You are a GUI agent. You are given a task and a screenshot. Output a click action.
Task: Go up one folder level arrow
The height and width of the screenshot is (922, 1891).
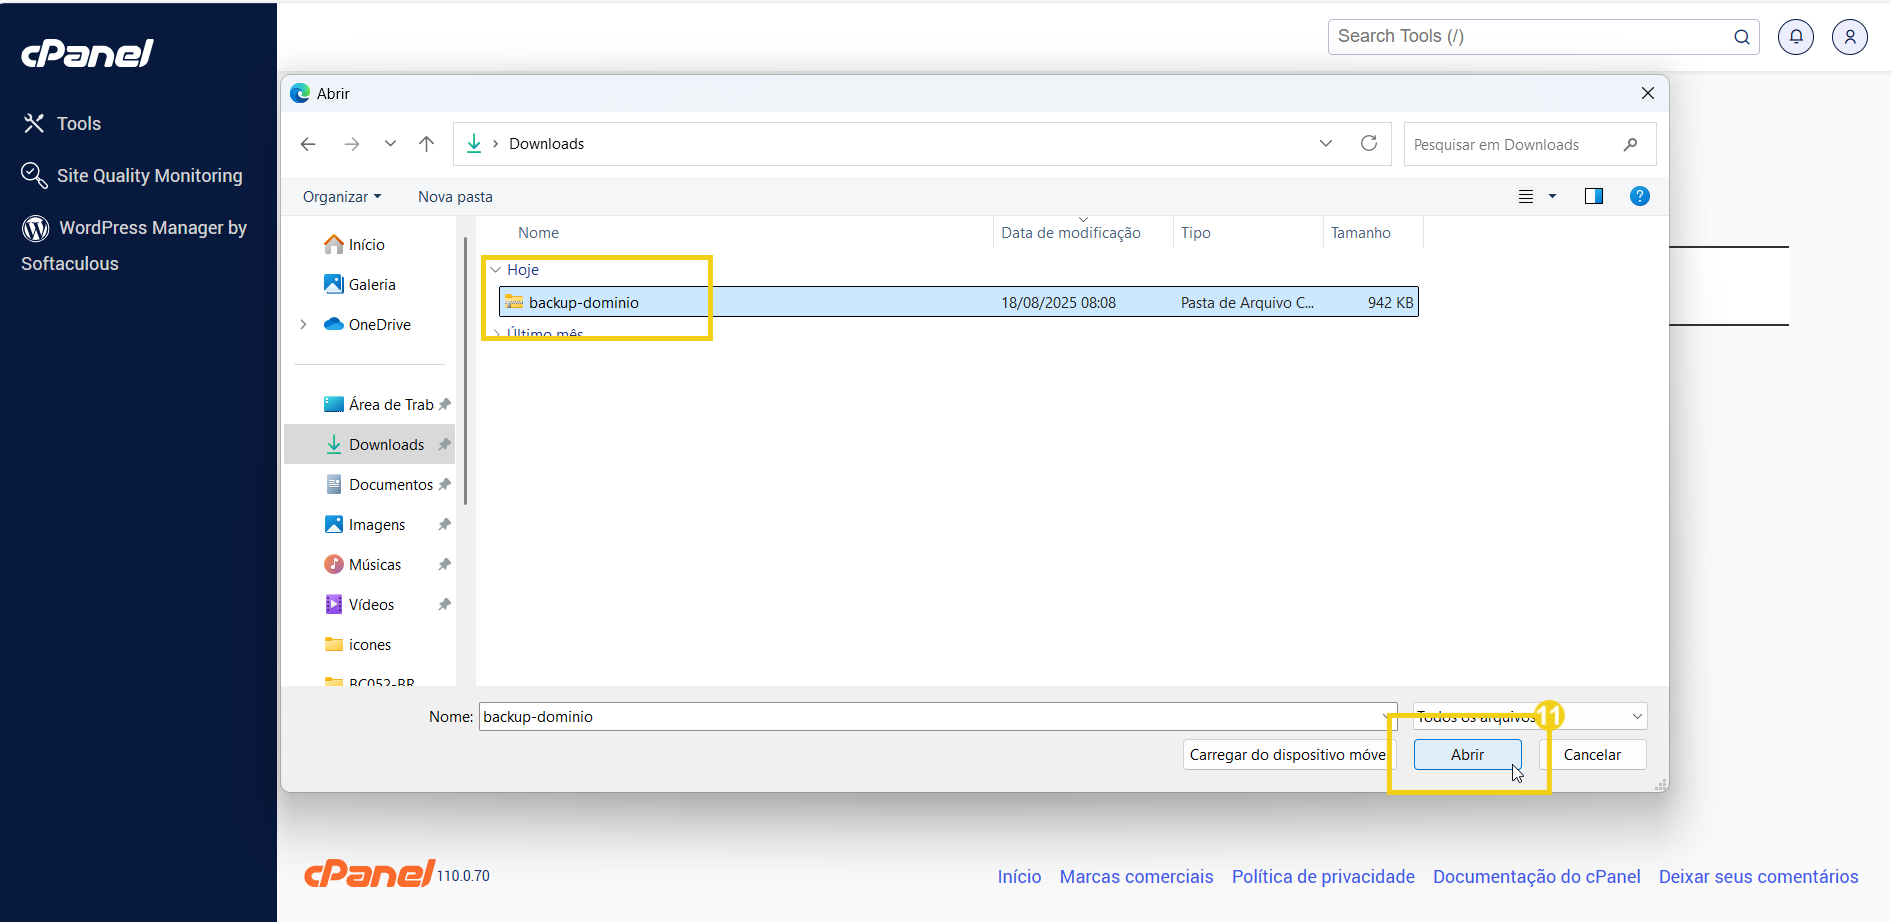point(426,144)
